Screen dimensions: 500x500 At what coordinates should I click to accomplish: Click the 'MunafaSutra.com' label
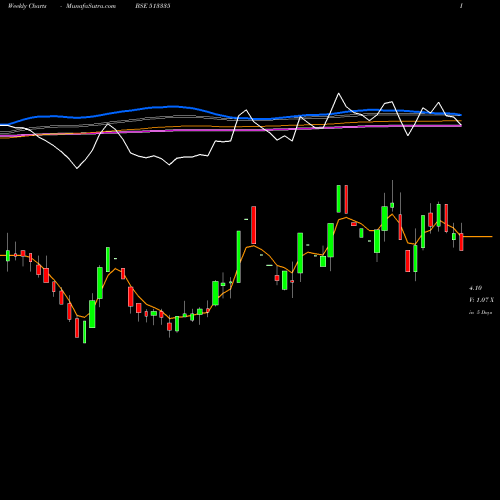[x=91, y=6]
